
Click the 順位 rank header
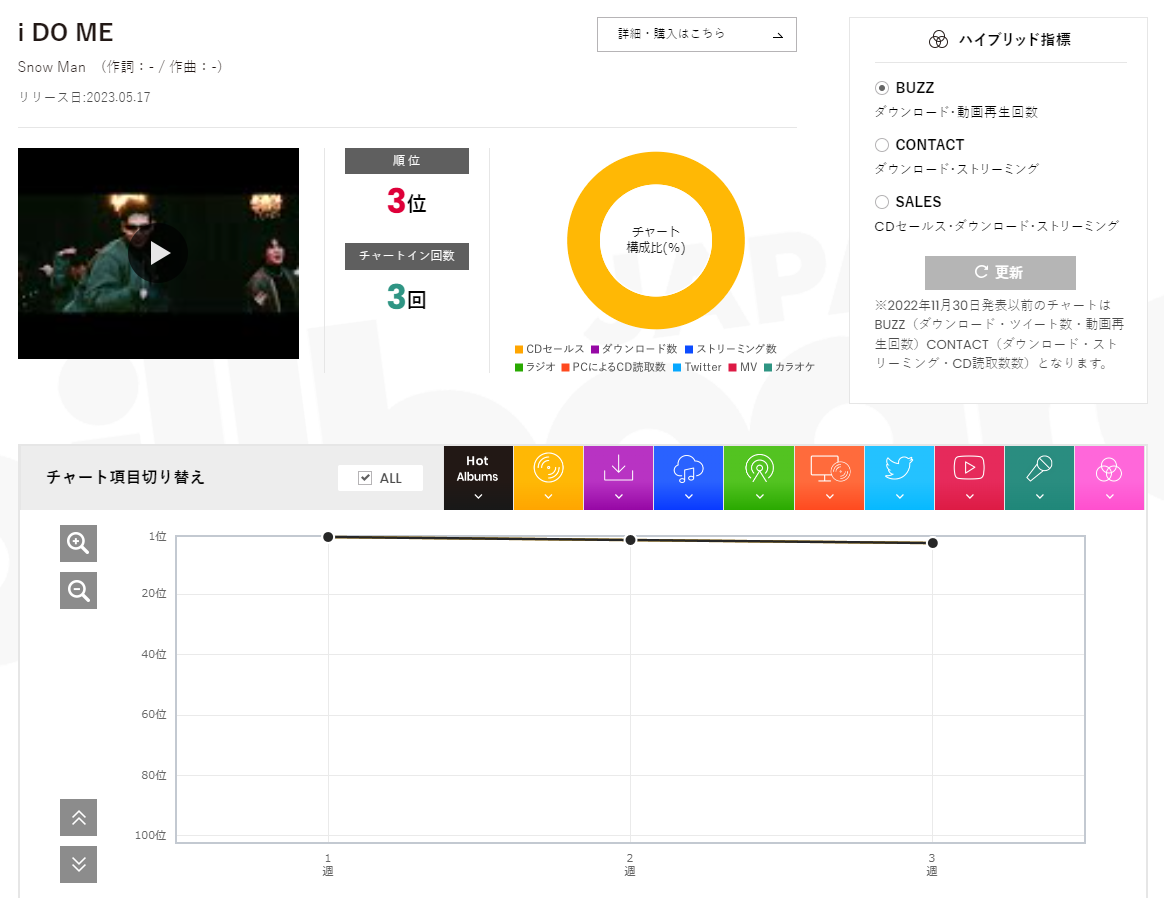407,161
